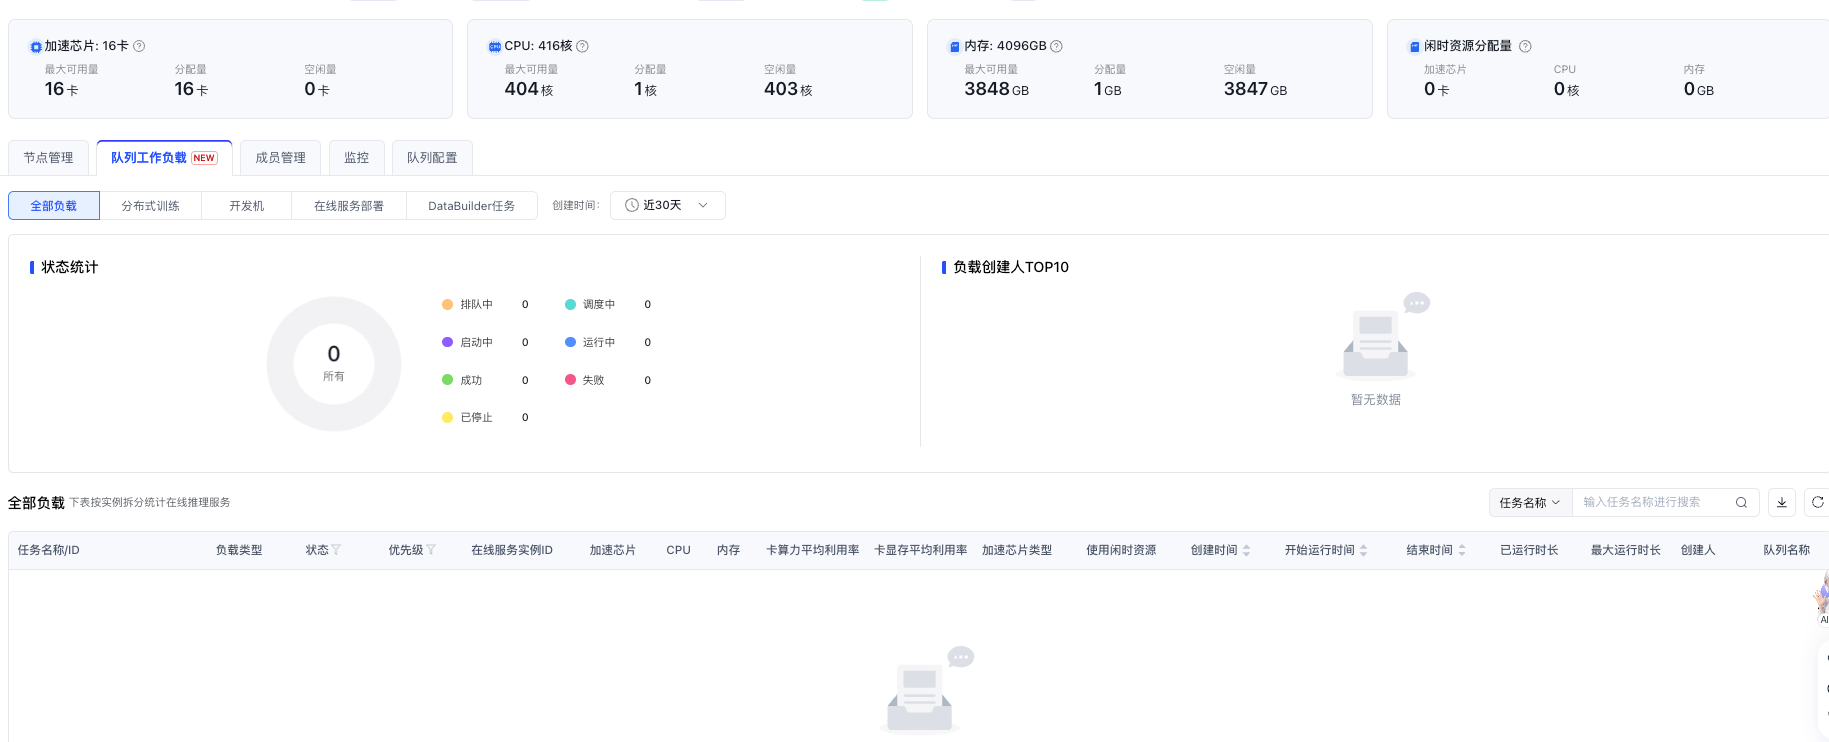
Task: Click help icon next to 内存: 4096GB
Action: [1056, 46]
